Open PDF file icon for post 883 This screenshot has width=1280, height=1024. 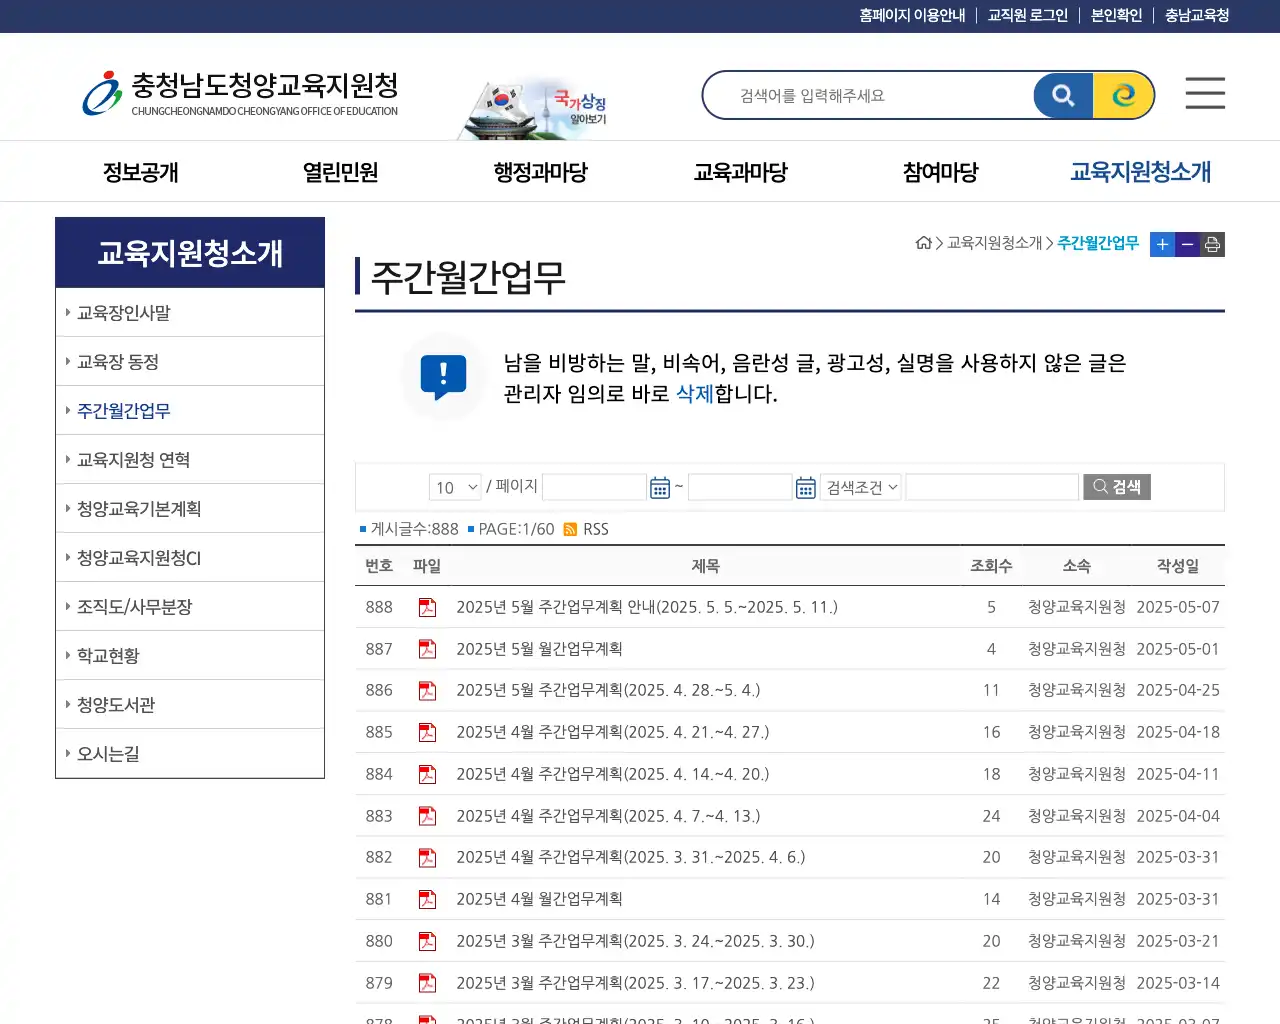pyautogui.click(x=427, y=816)
